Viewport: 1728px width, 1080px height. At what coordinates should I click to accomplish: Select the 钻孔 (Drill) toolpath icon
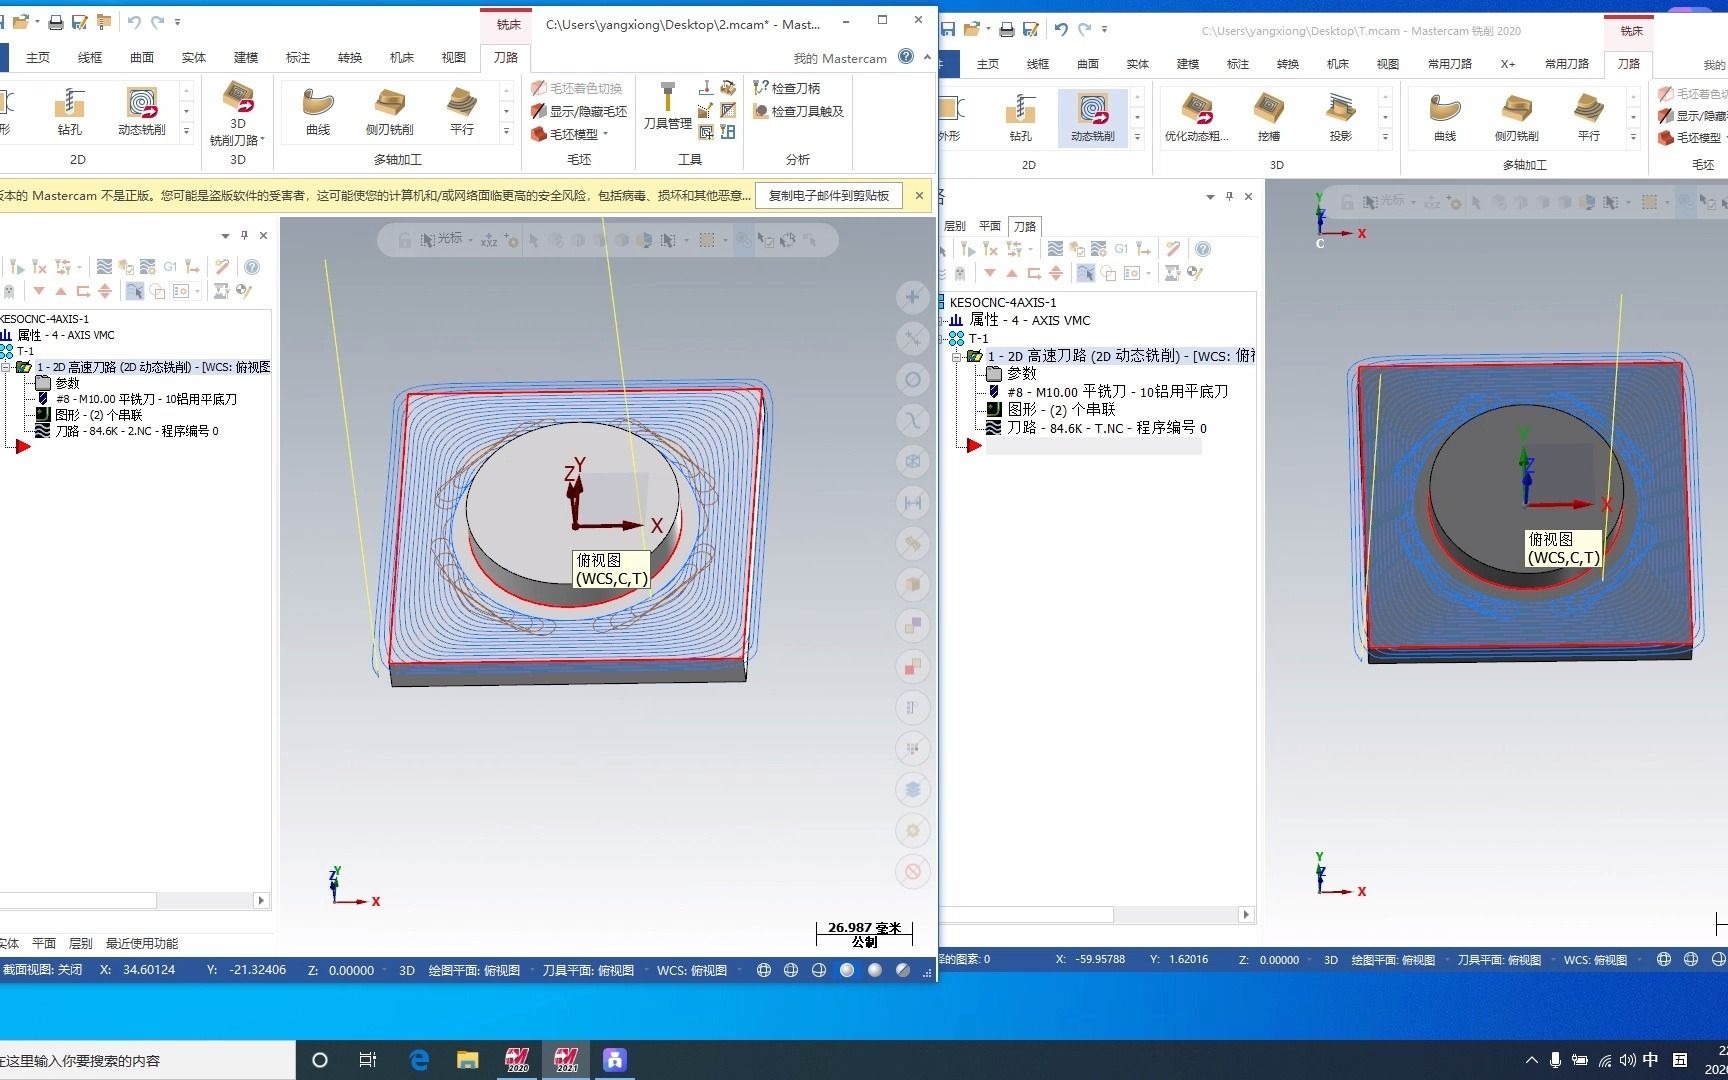point(70,110)
